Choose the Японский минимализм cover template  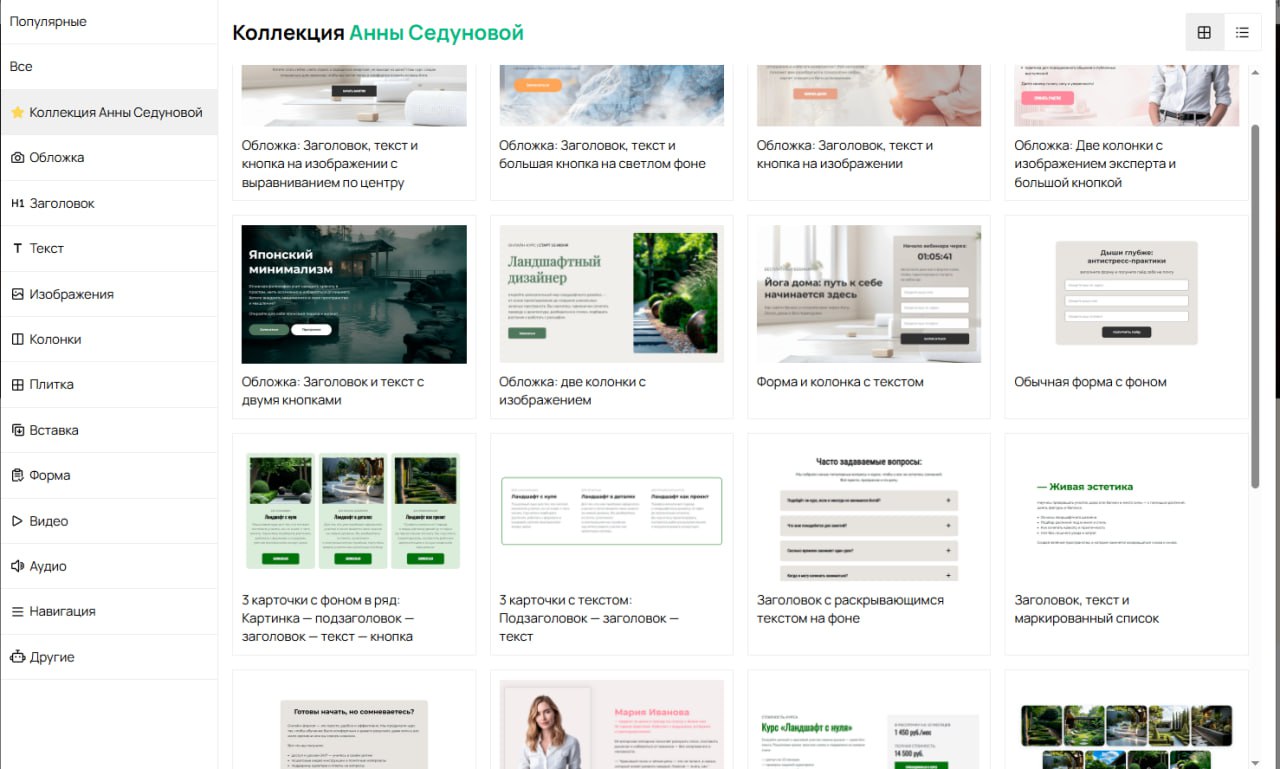pos(354,294)
